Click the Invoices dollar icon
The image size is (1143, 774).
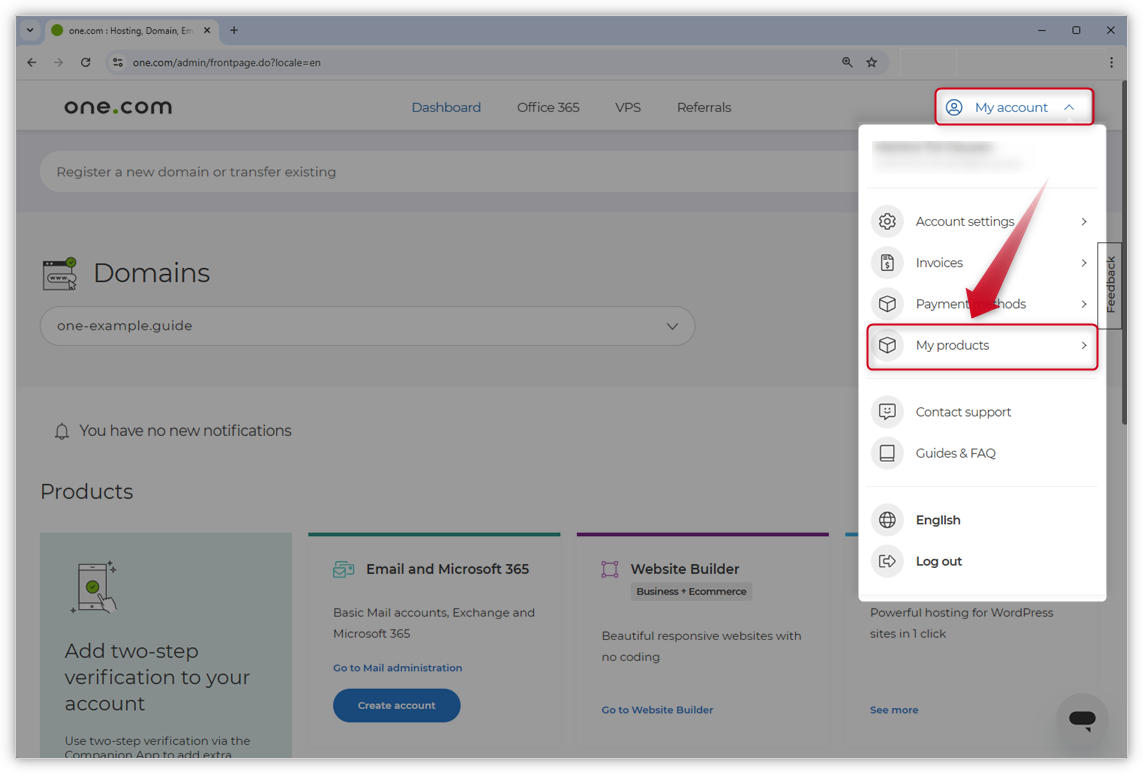887,262
